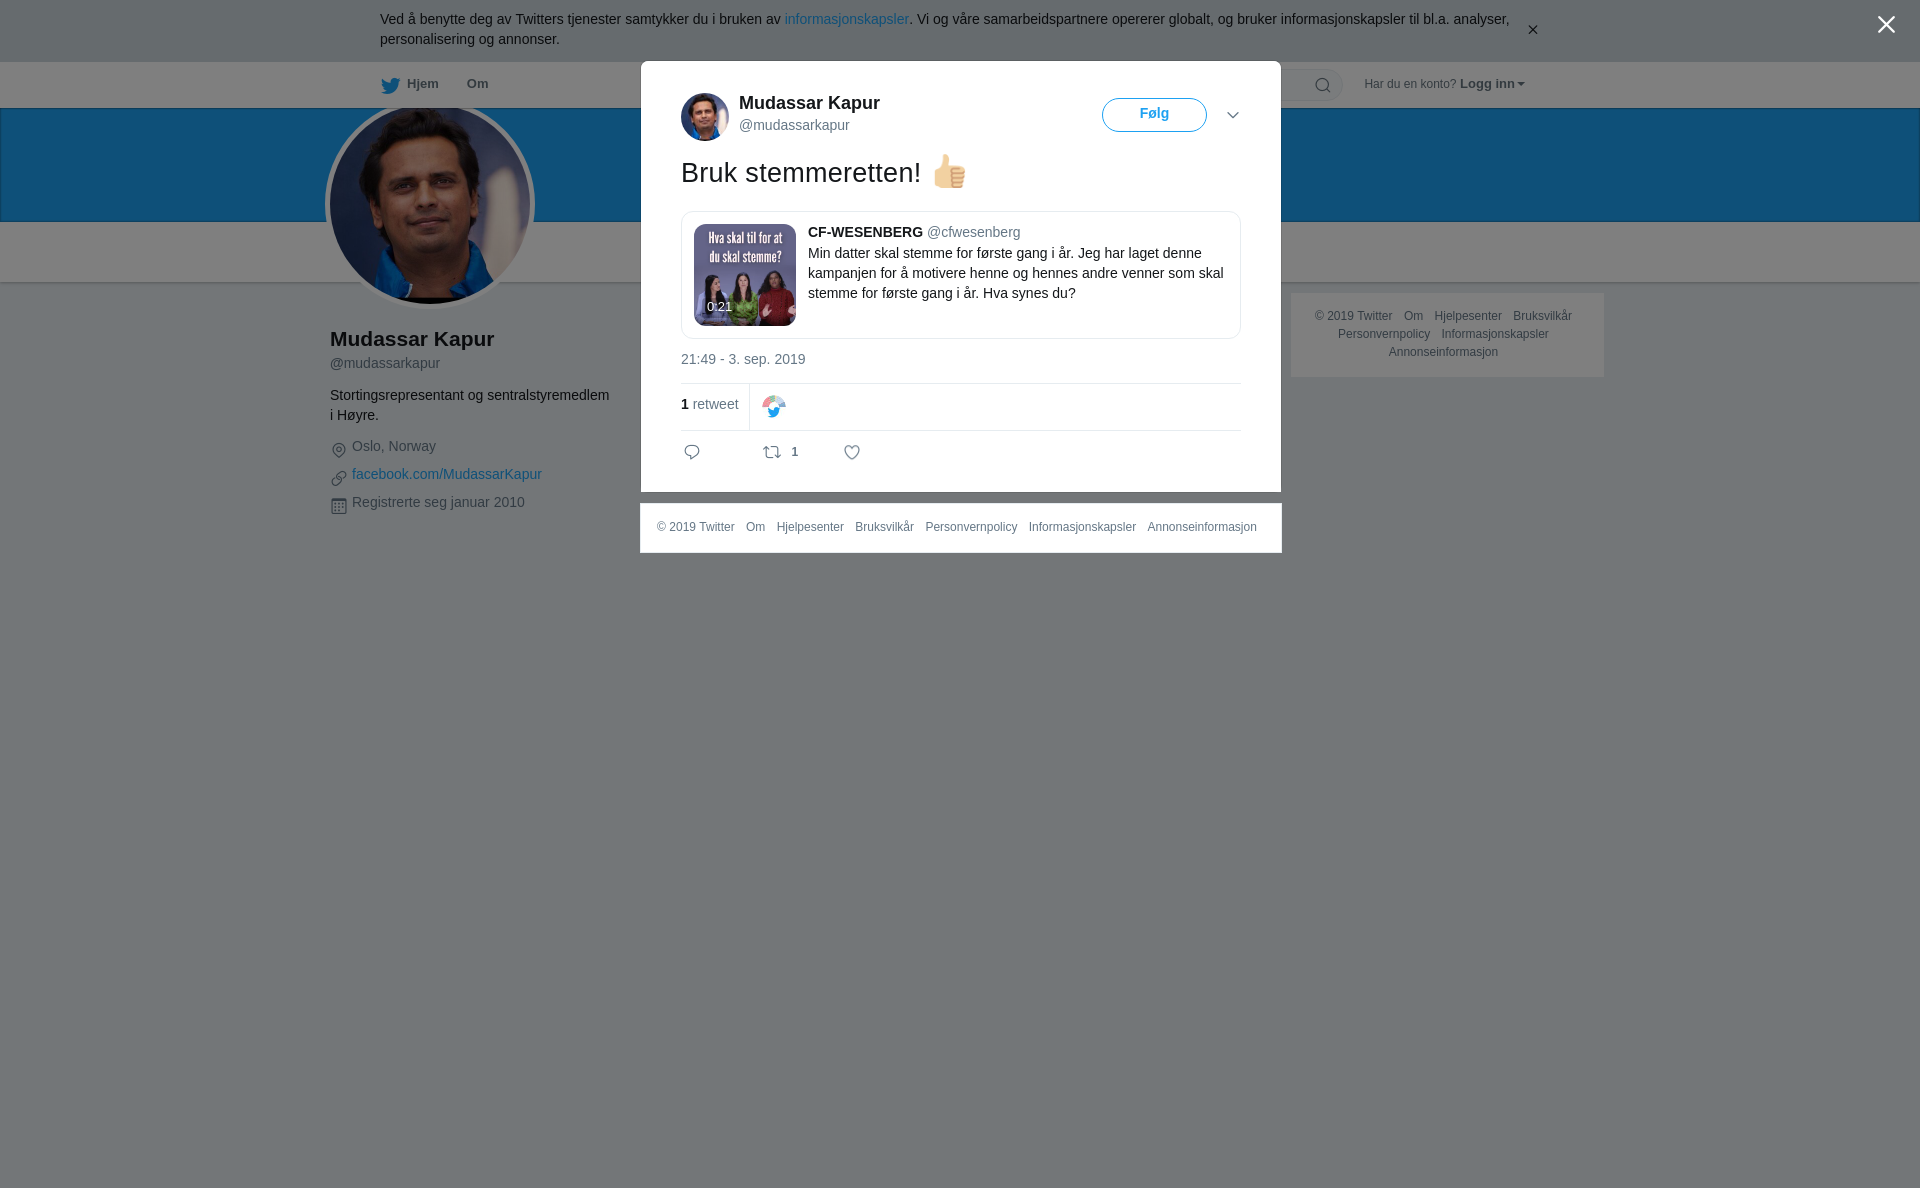Viewport: 1920px width, 1188px height.
Task: Open Mudassar Kapur's small avatar in tweet
Action: pyautogui.click(x=705, y=117)
